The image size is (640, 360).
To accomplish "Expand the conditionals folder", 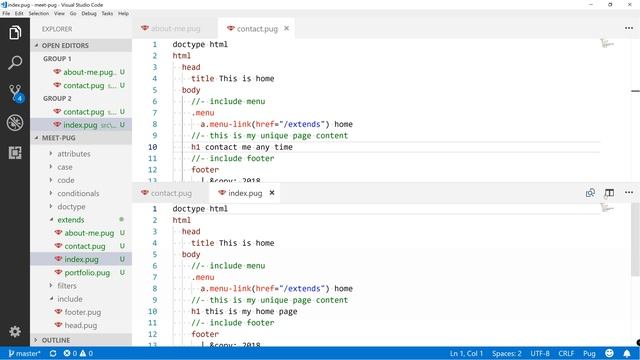I will (x=81, y=193).
